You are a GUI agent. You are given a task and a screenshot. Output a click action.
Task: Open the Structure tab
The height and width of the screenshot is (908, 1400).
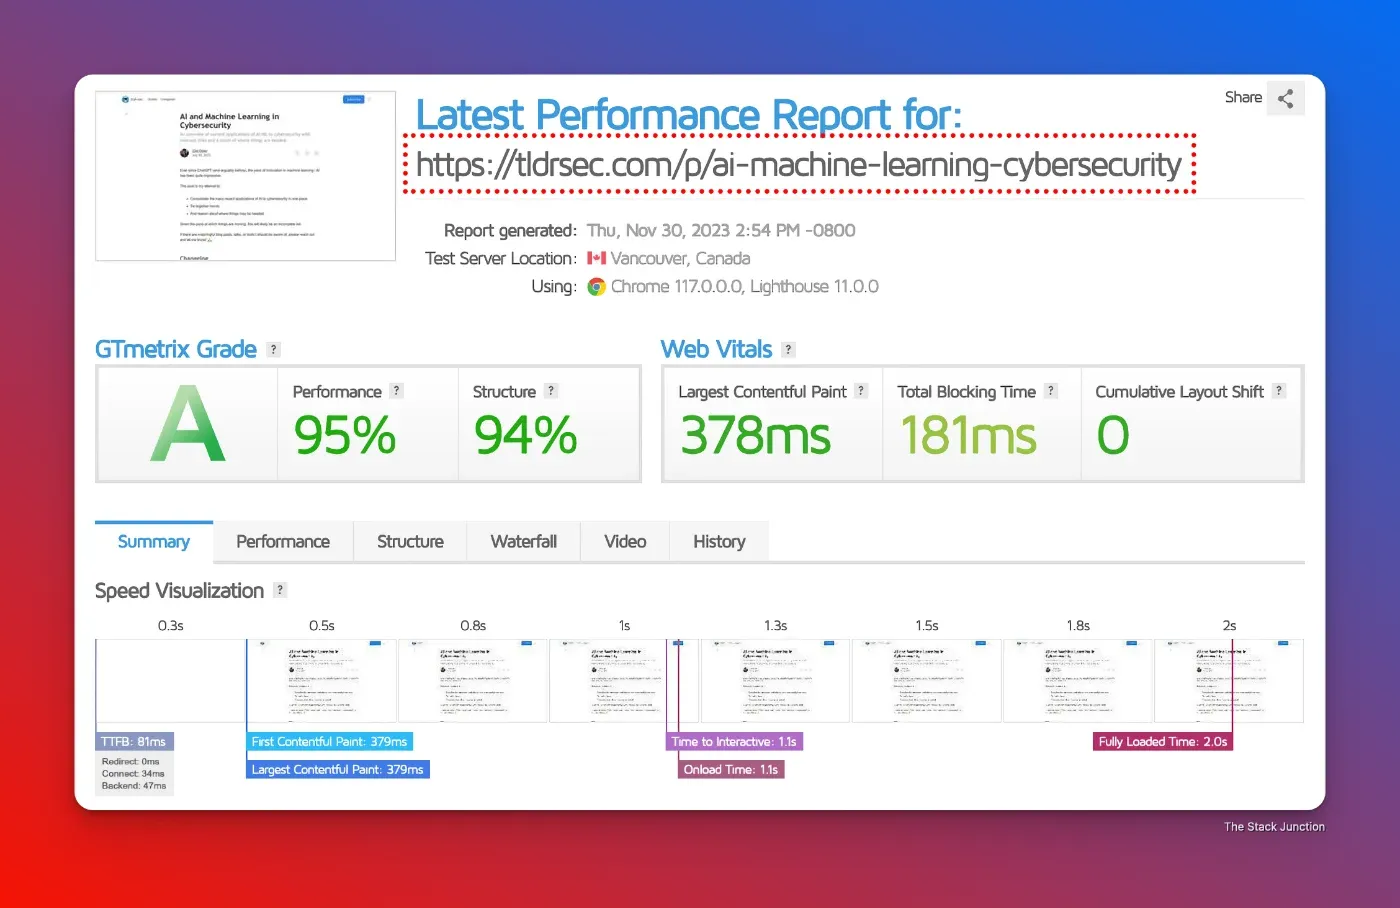coord(409,541)
